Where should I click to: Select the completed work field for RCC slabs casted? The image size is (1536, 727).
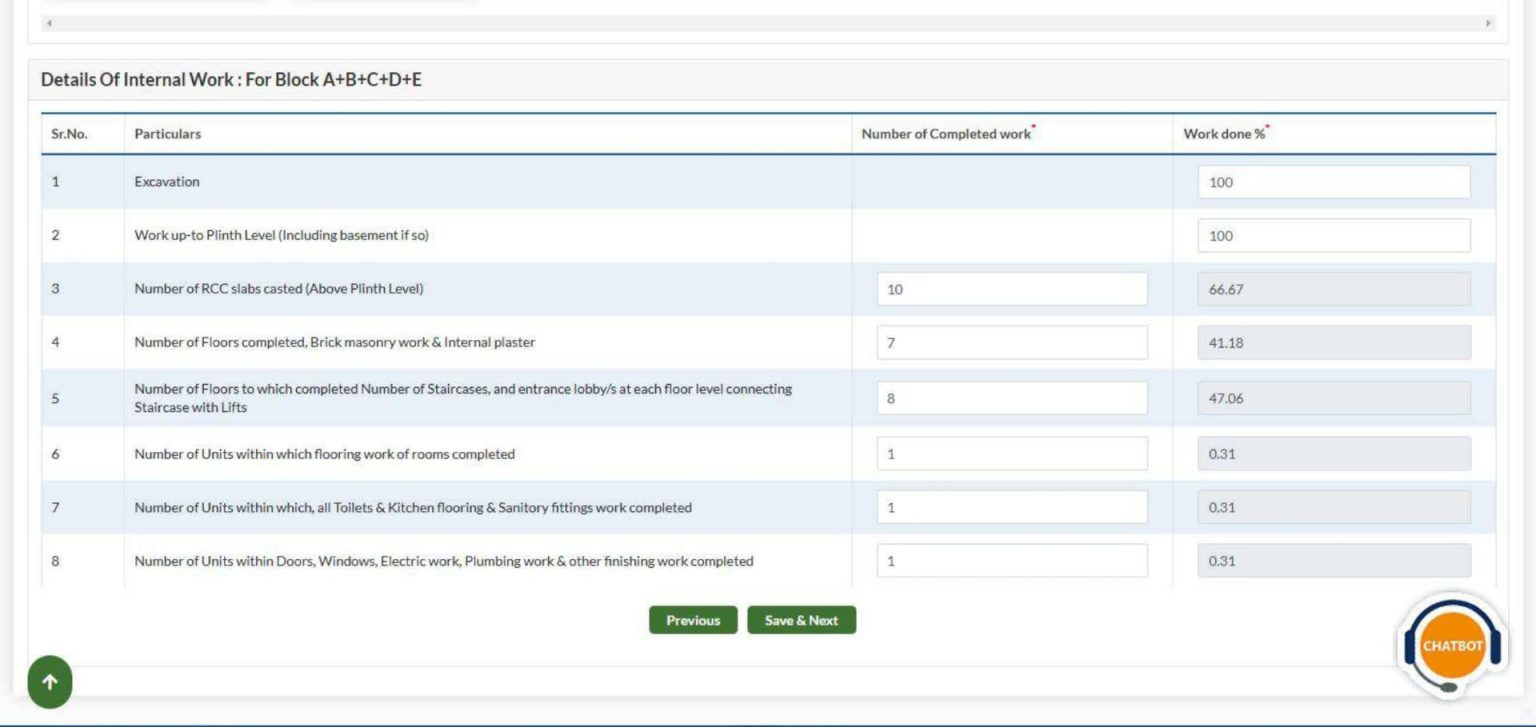click(x=1011, y=289)
